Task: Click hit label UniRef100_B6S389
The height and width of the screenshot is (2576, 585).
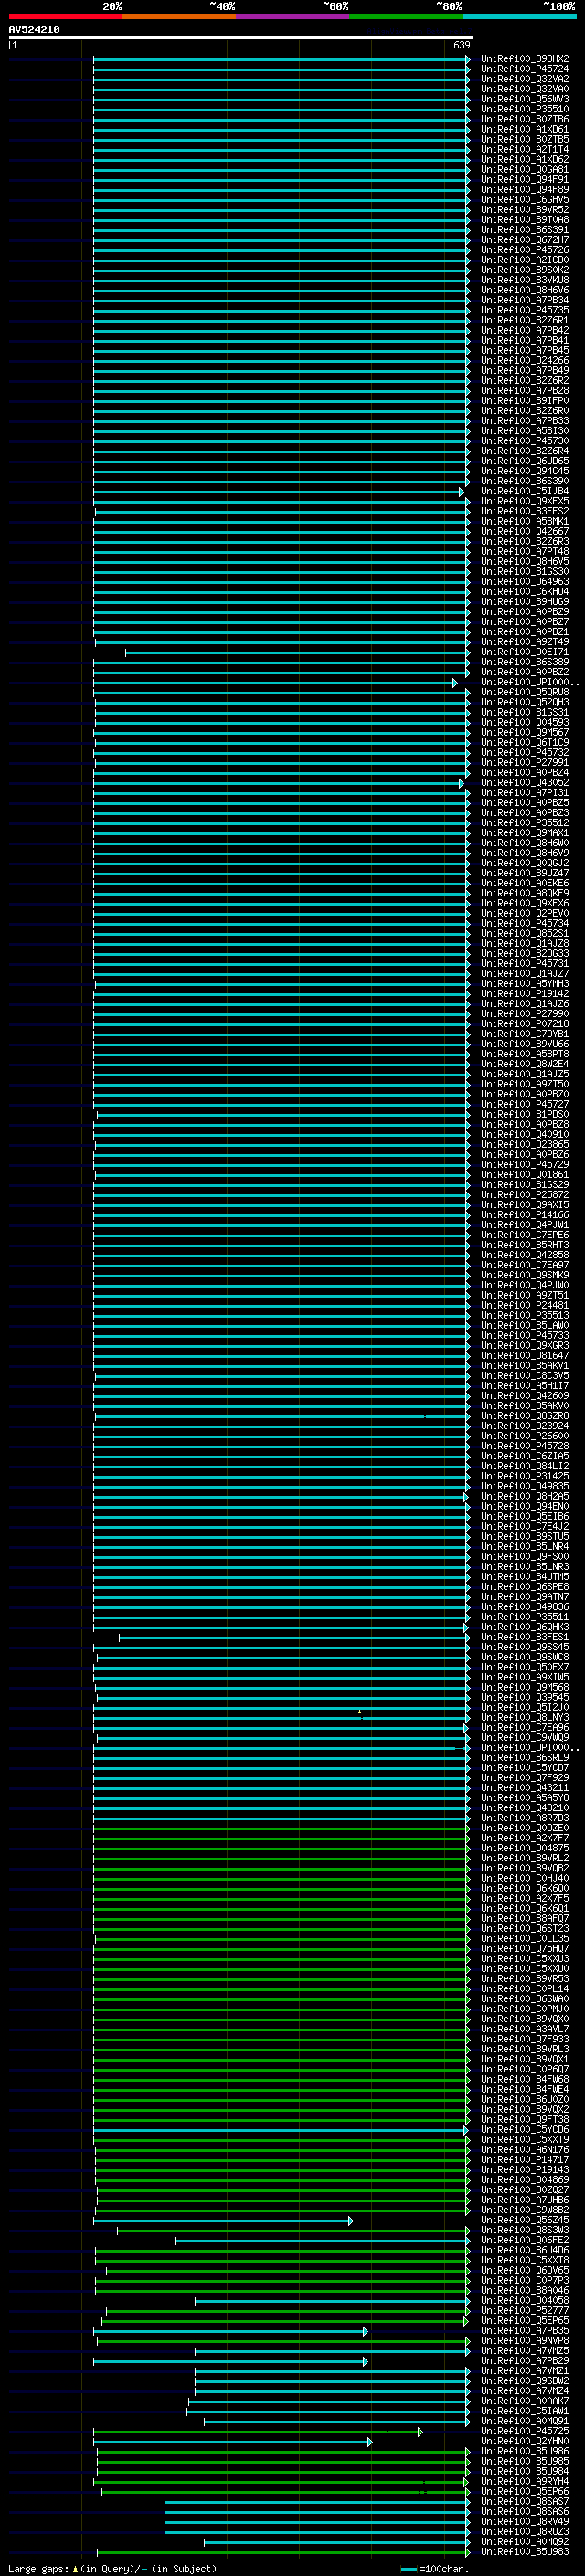Action: 524,662
